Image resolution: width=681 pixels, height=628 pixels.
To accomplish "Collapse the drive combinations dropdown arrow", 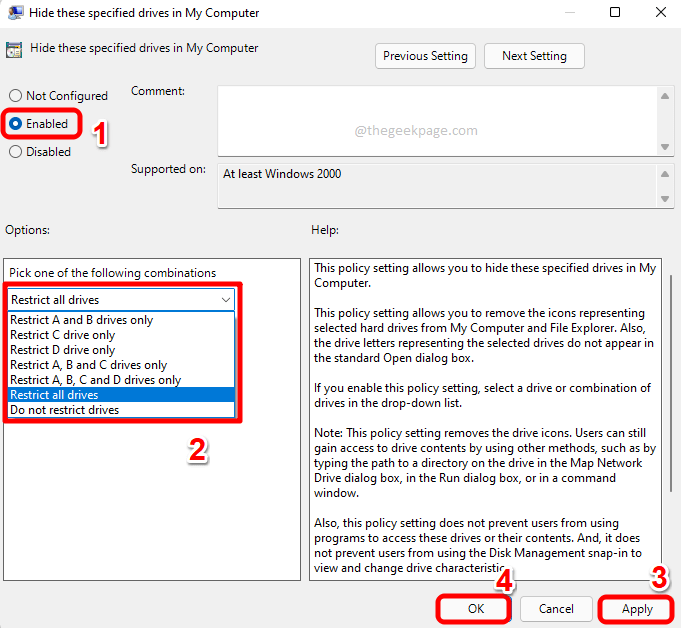I will [225, 300].
